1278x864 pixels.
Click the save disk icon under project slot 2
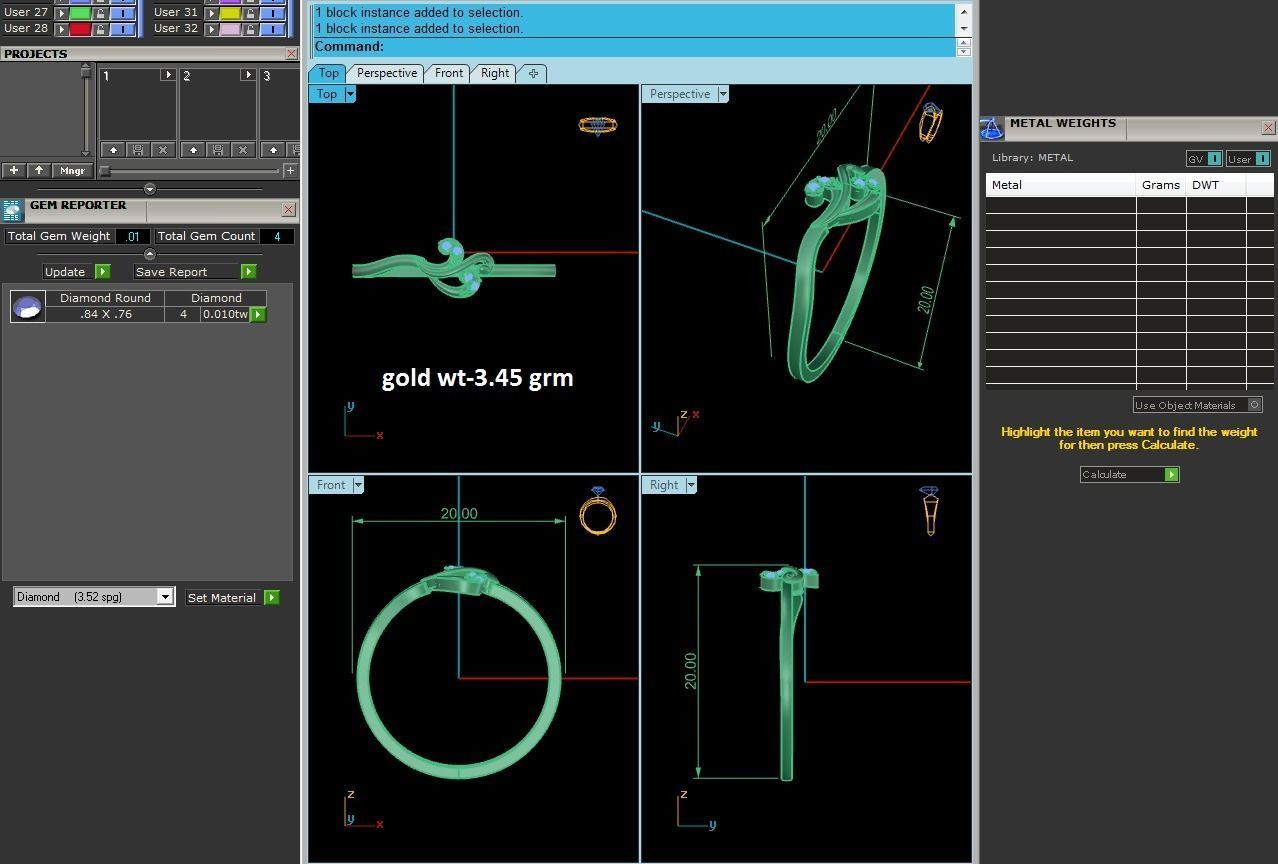[218, 150]
